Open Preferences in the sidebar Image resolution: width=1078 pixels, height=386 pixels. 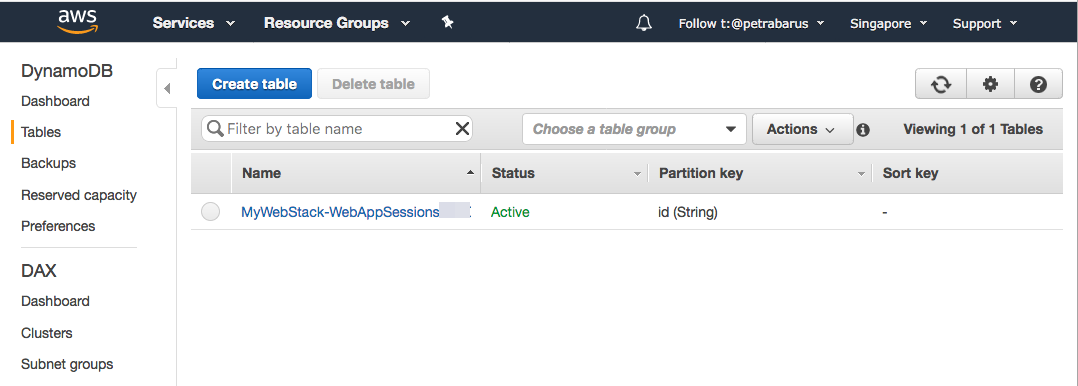58,226
